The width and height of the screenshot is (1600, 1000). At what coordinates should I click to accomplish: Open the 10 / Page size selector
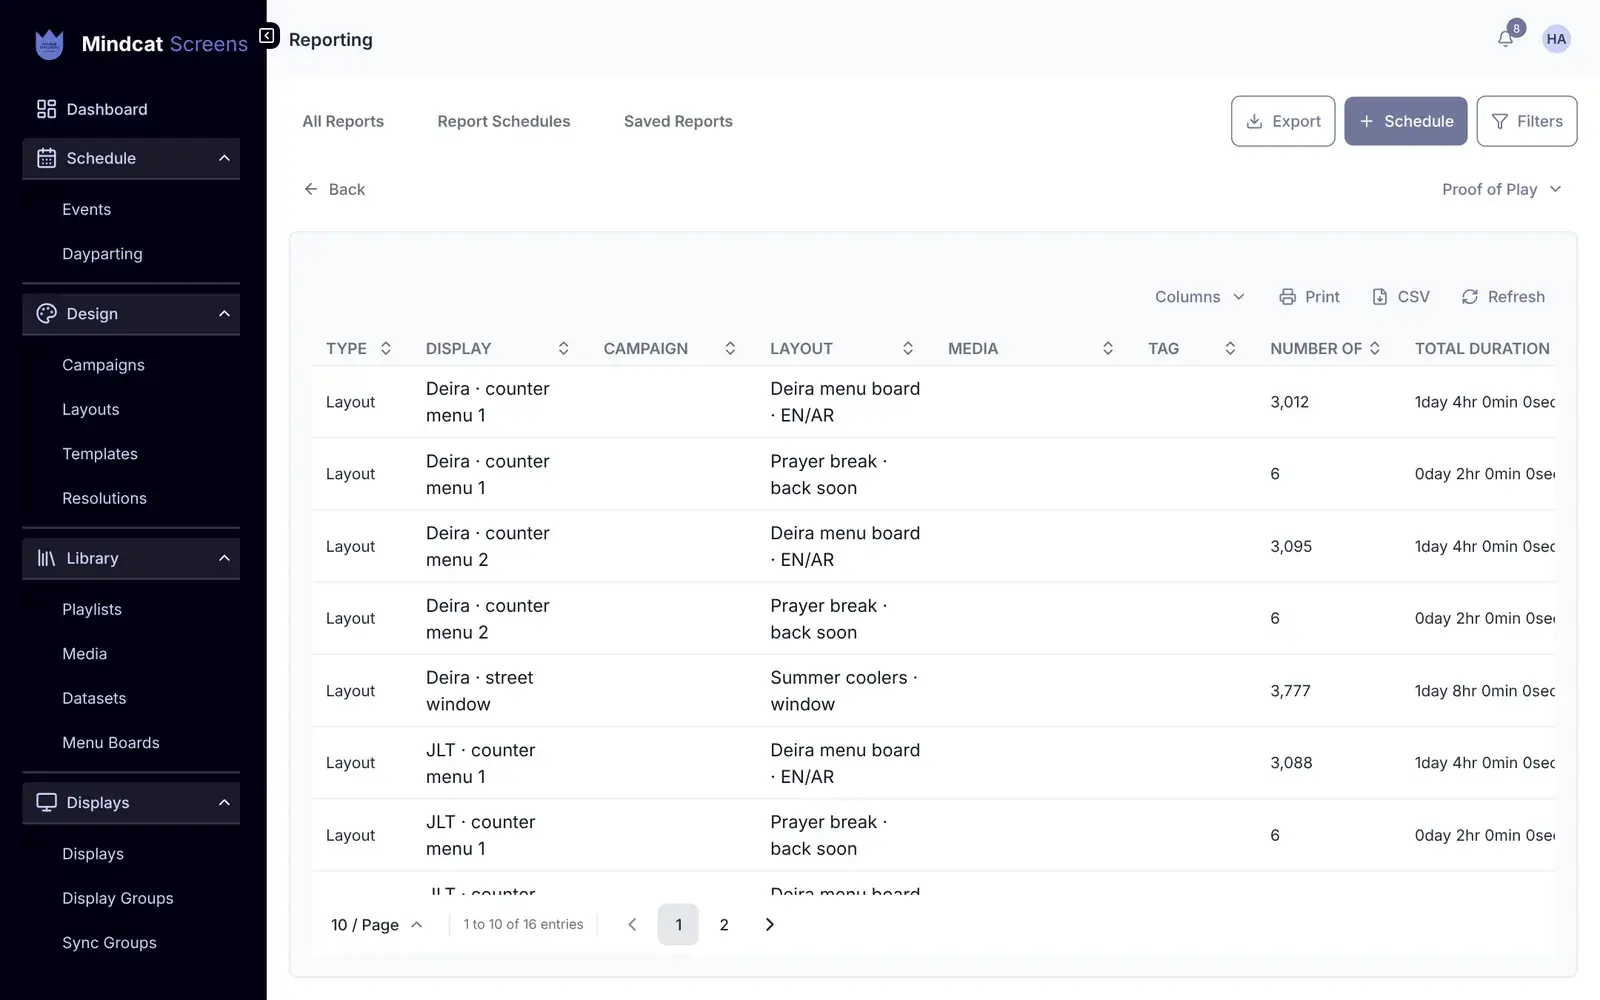pyautogui.click(x=377, y=925)
